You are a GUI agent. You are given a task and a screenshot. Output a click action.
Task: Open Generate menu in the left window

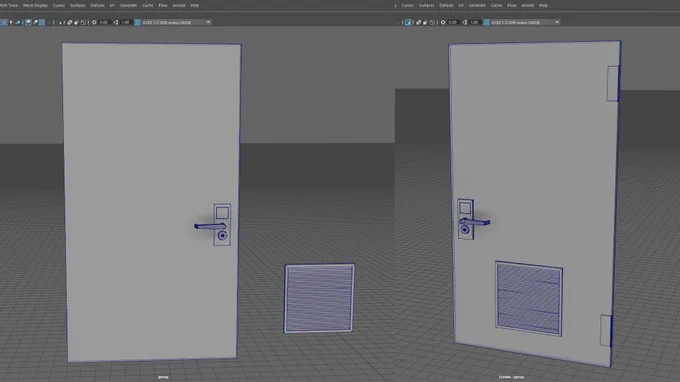[x=128, y=5]
